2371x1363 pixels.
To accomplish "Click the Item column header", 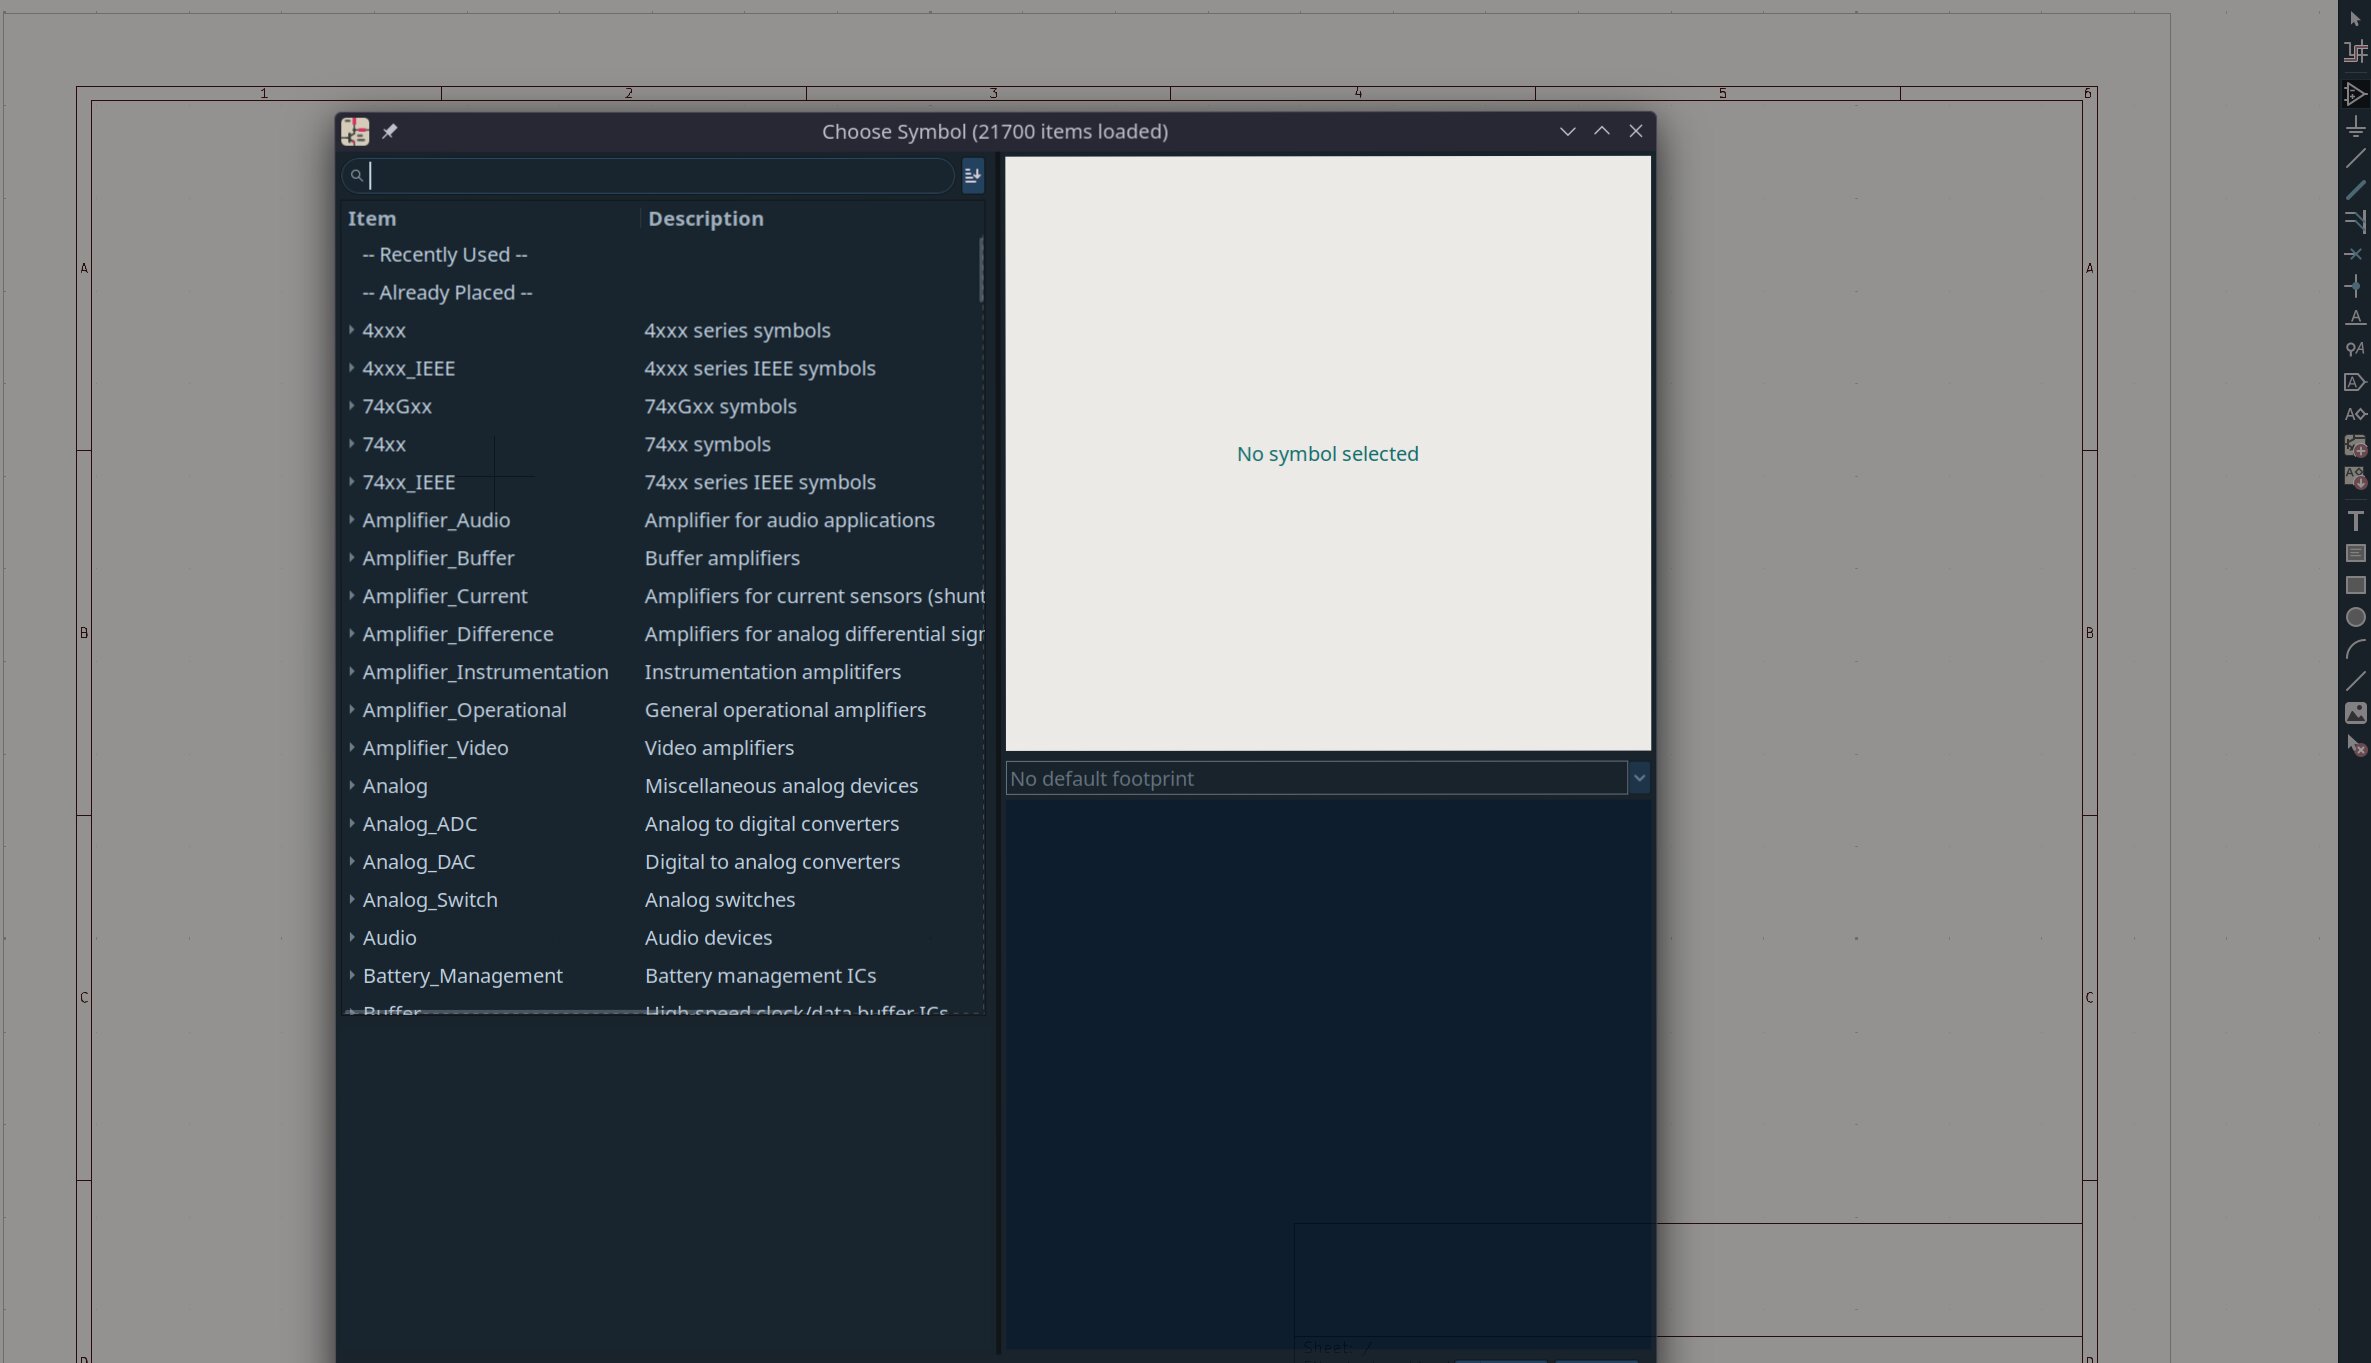I will click(490, 218).
